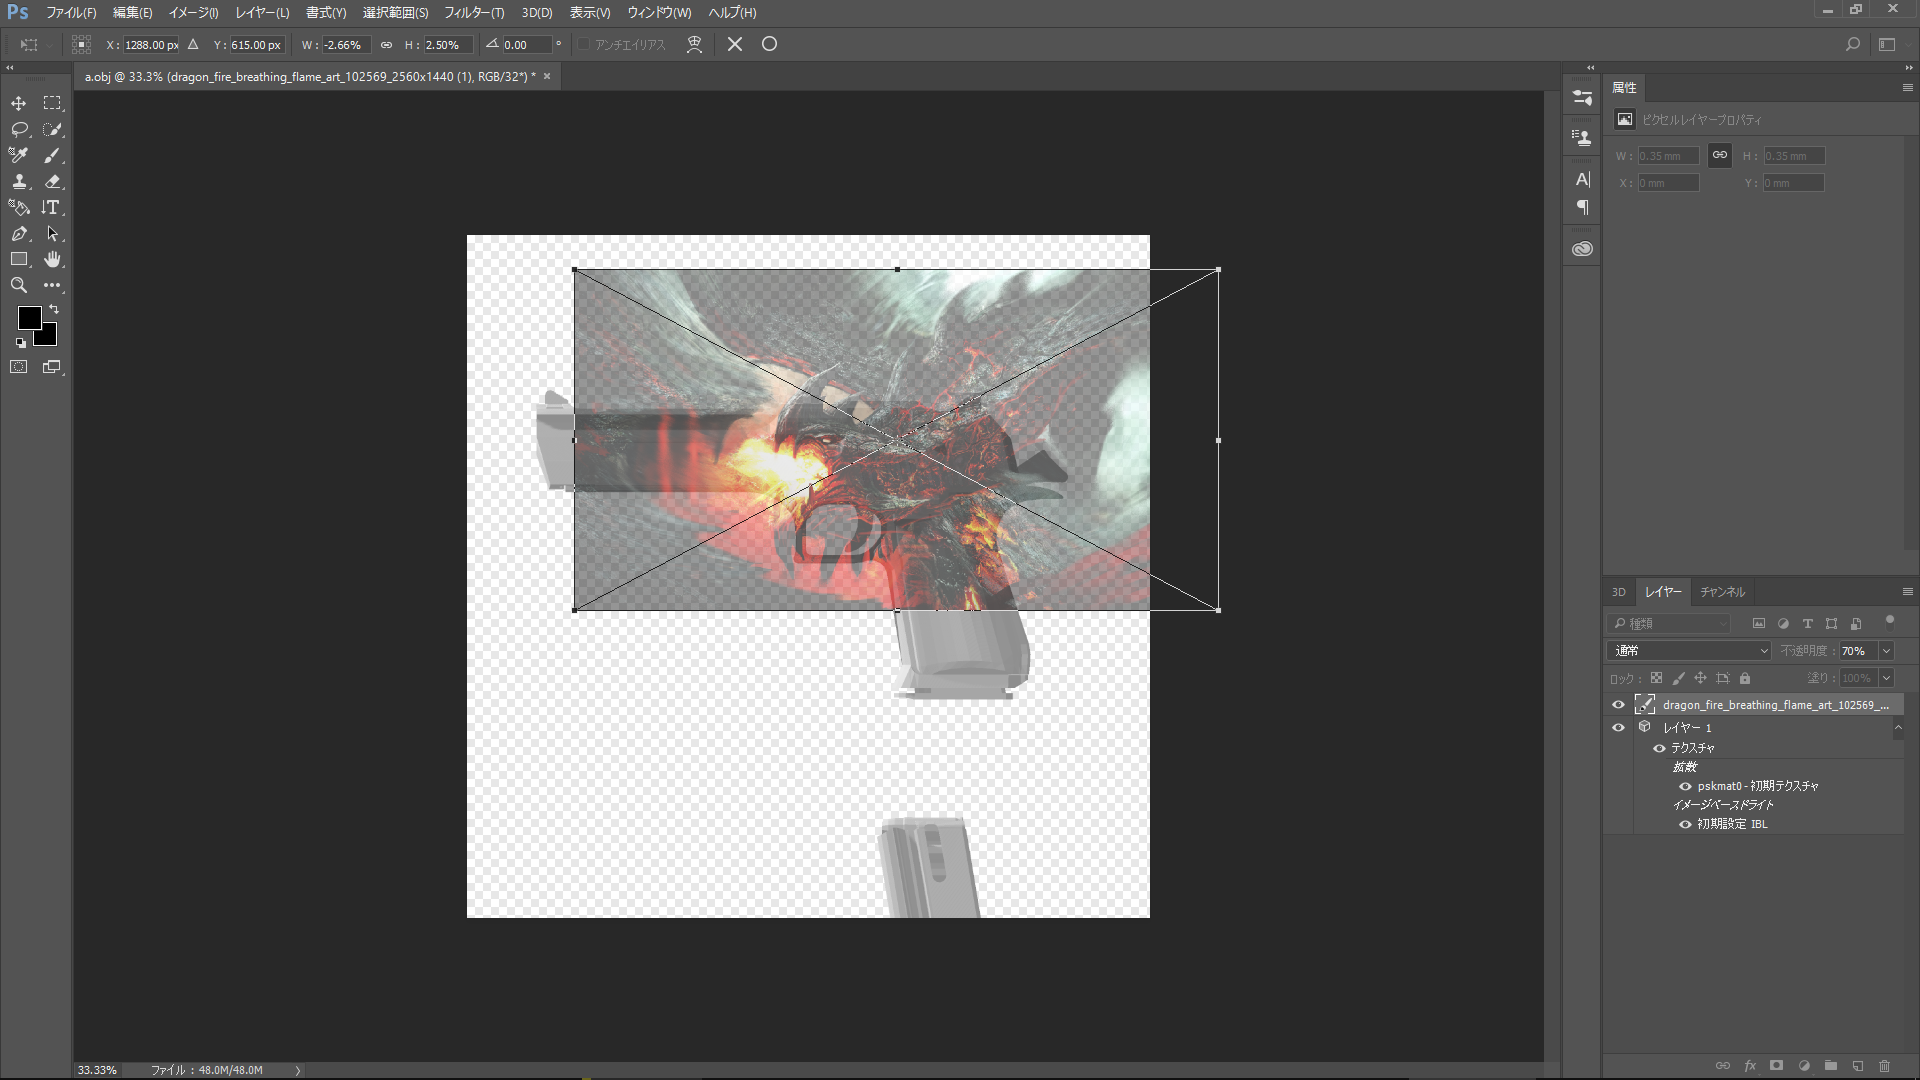The image size is (1920, 1080).
Task: Click the X position input field
Action: click(150, 45)
